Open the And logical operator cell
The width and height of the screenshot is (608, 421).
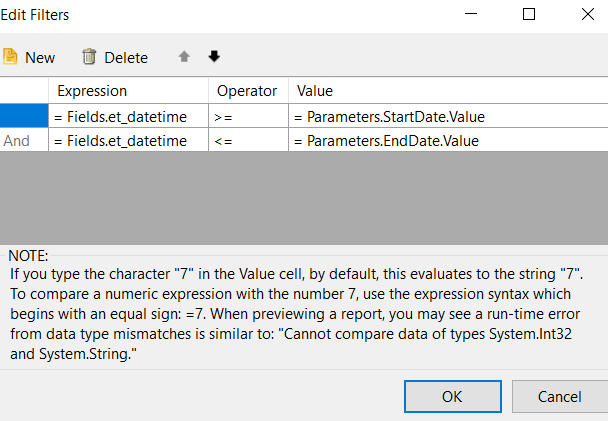point(23,141)
